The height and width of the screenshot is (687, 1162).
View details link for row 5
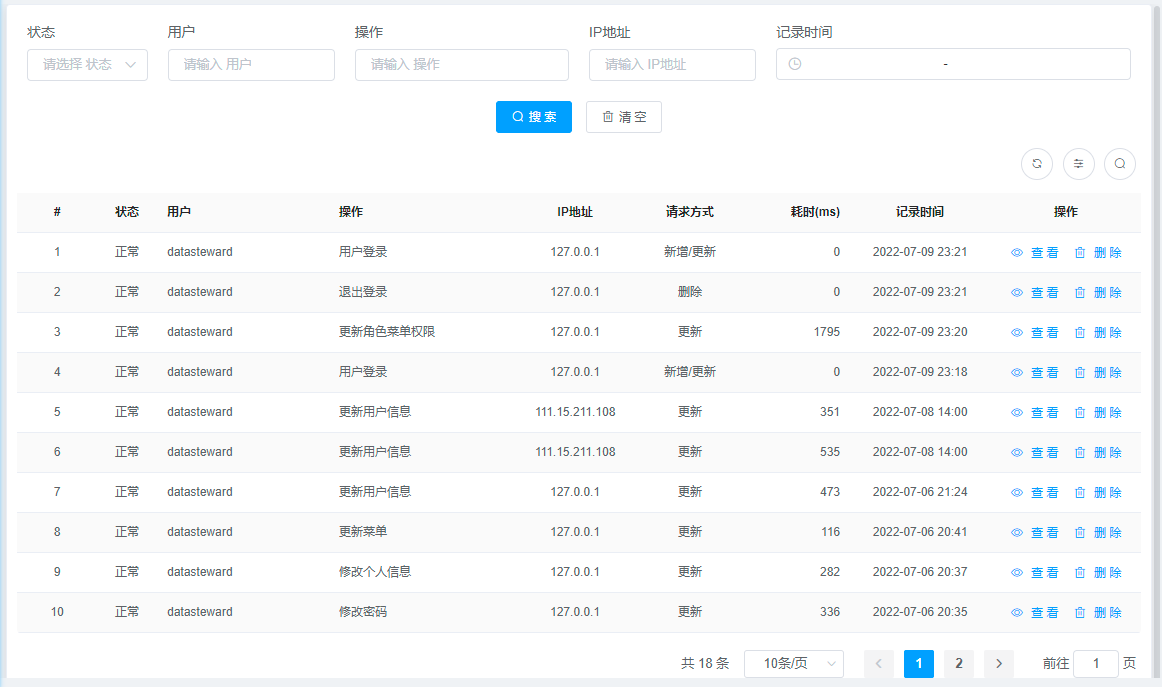(x=1035, y=413)
